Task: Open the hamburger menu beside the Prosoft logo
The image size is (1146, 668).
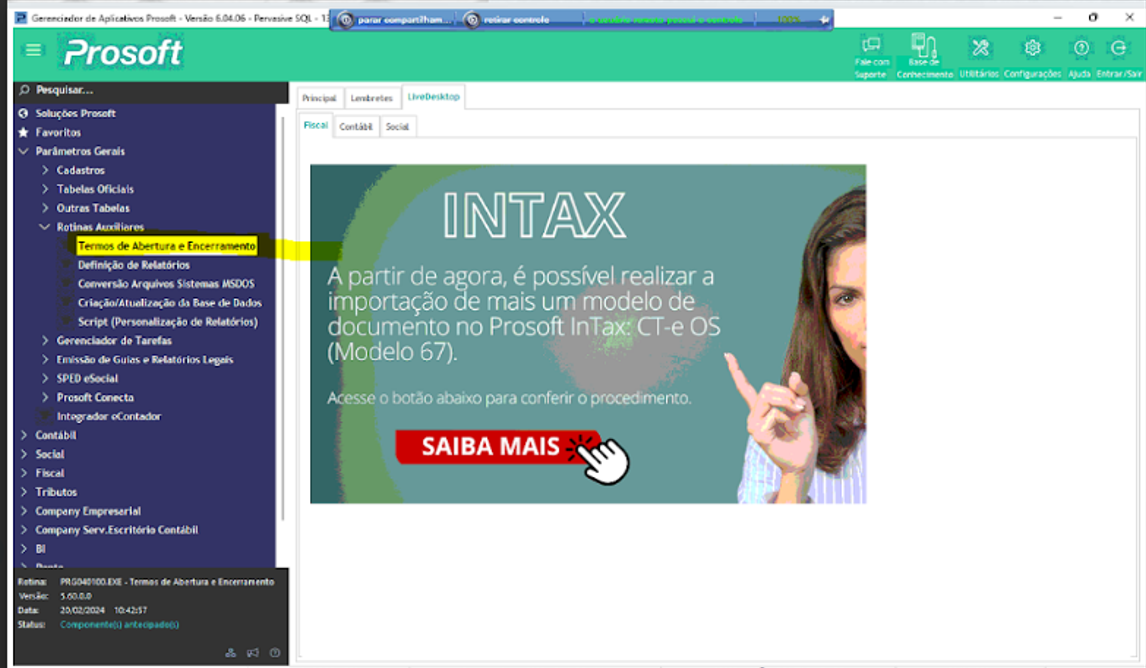Action: coord(33,50)
